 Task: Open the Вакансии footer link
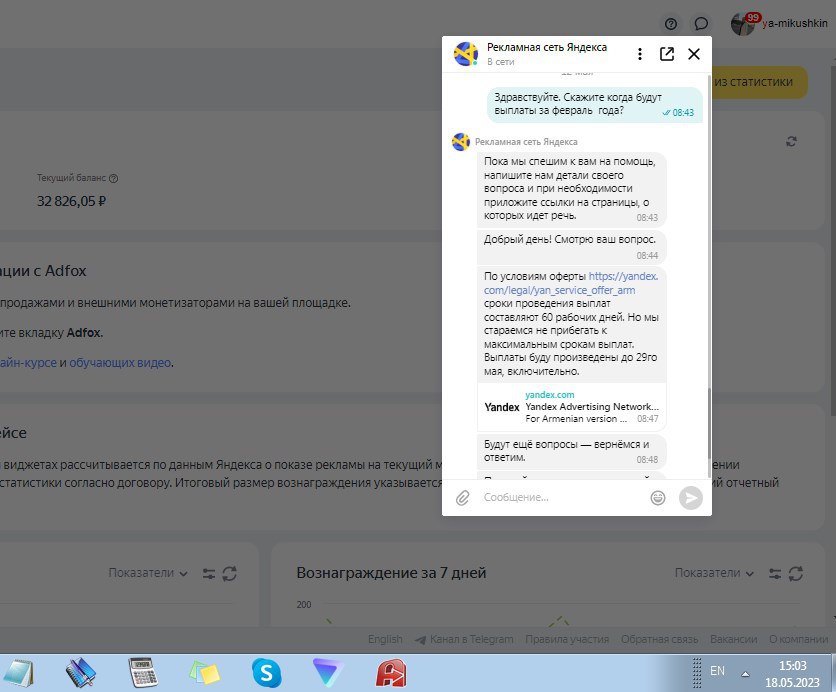point(733,639)
